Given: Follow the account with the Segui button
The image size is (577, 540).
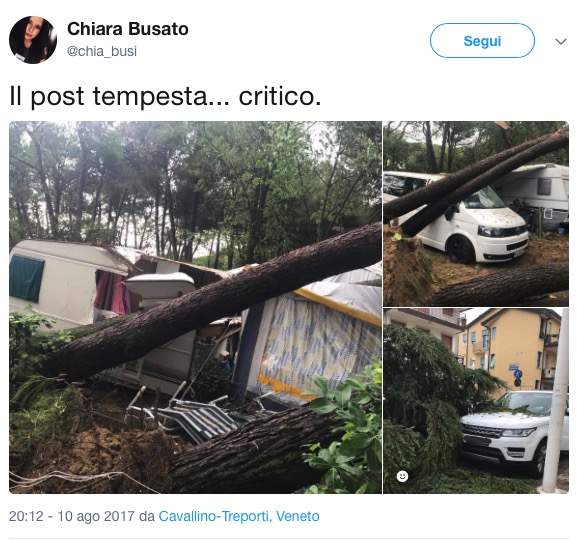Looking at the screenshot, I should point(482,40).
